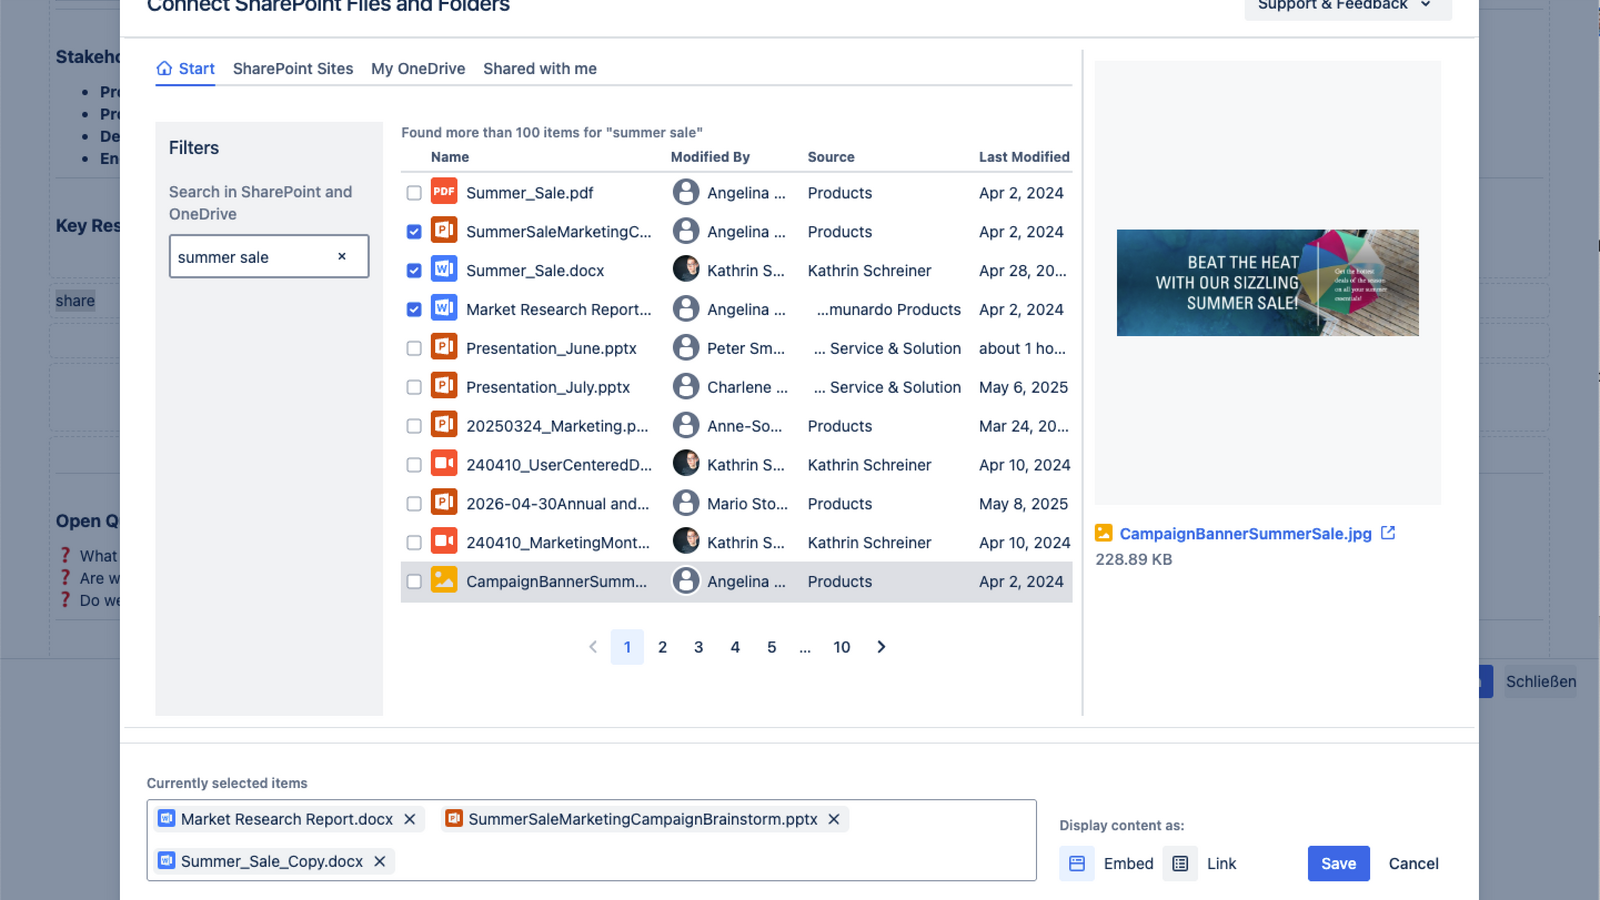This screenshot has height=900, width=1600.
Task: Check the CampaignBannerSumm... checkbox
Action: click(x=414, y=582)
